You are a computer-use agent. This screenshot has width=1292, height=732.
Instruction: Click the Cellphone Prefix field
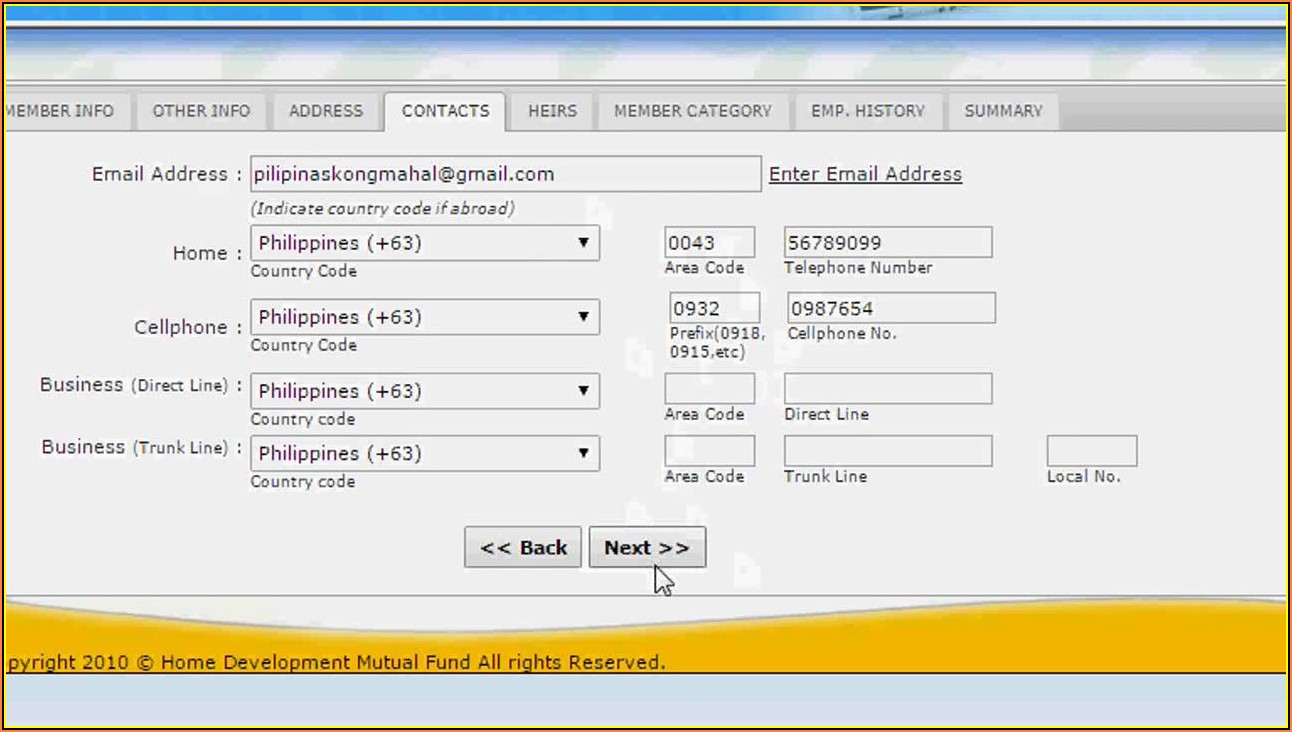(x=714, y=308)
